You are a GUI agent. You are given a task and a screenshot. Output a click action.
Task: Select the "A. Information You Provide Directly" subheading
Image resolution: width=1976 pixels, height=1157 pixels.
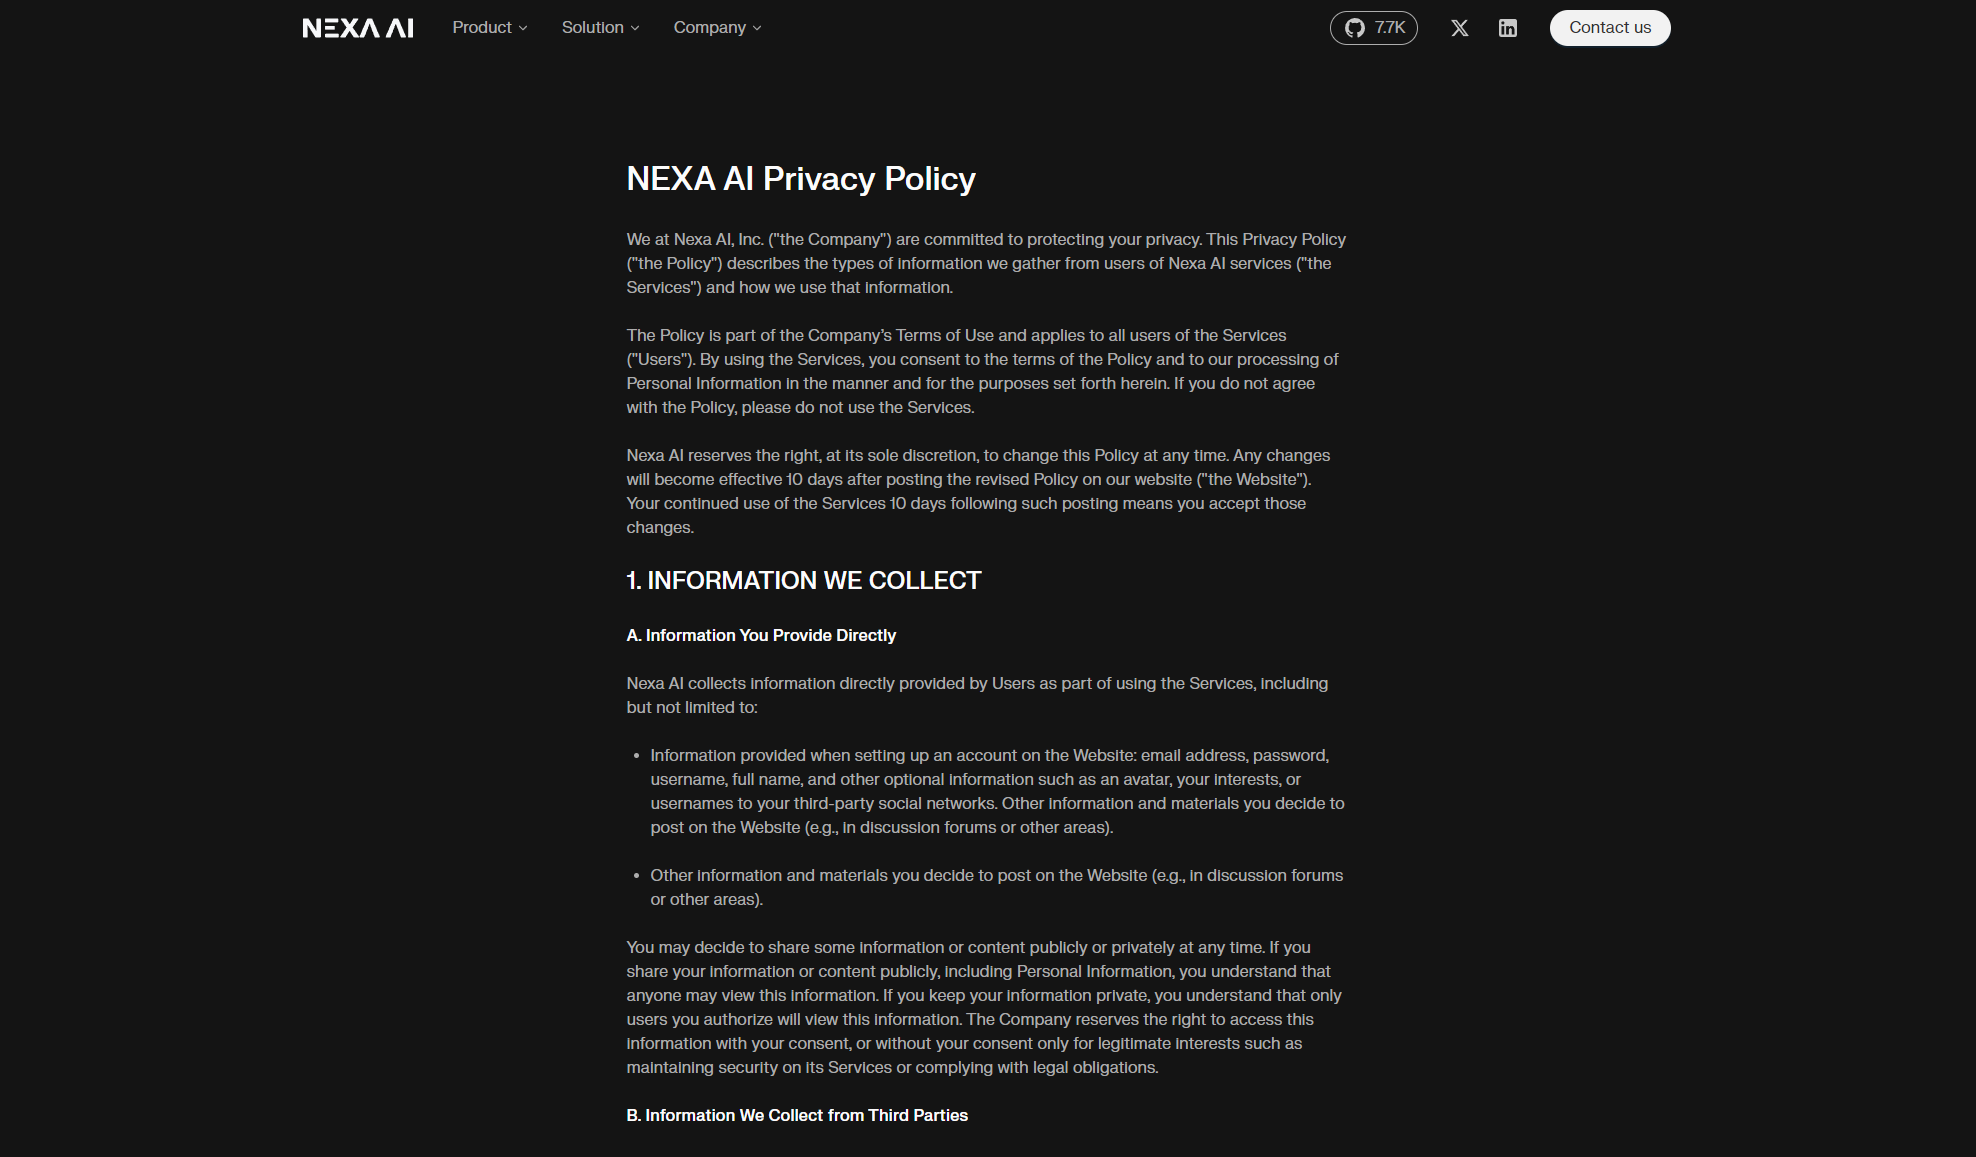(760, 636)
